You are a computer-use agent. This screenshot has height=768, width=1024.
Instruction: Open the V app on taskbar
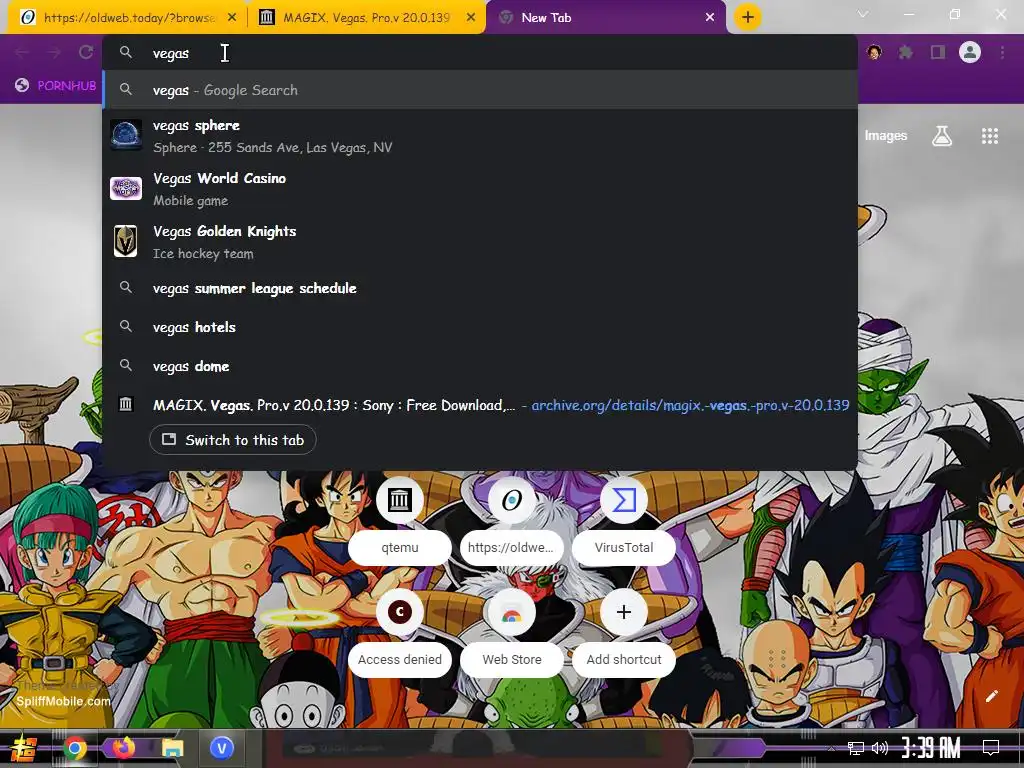click(222, 748)
